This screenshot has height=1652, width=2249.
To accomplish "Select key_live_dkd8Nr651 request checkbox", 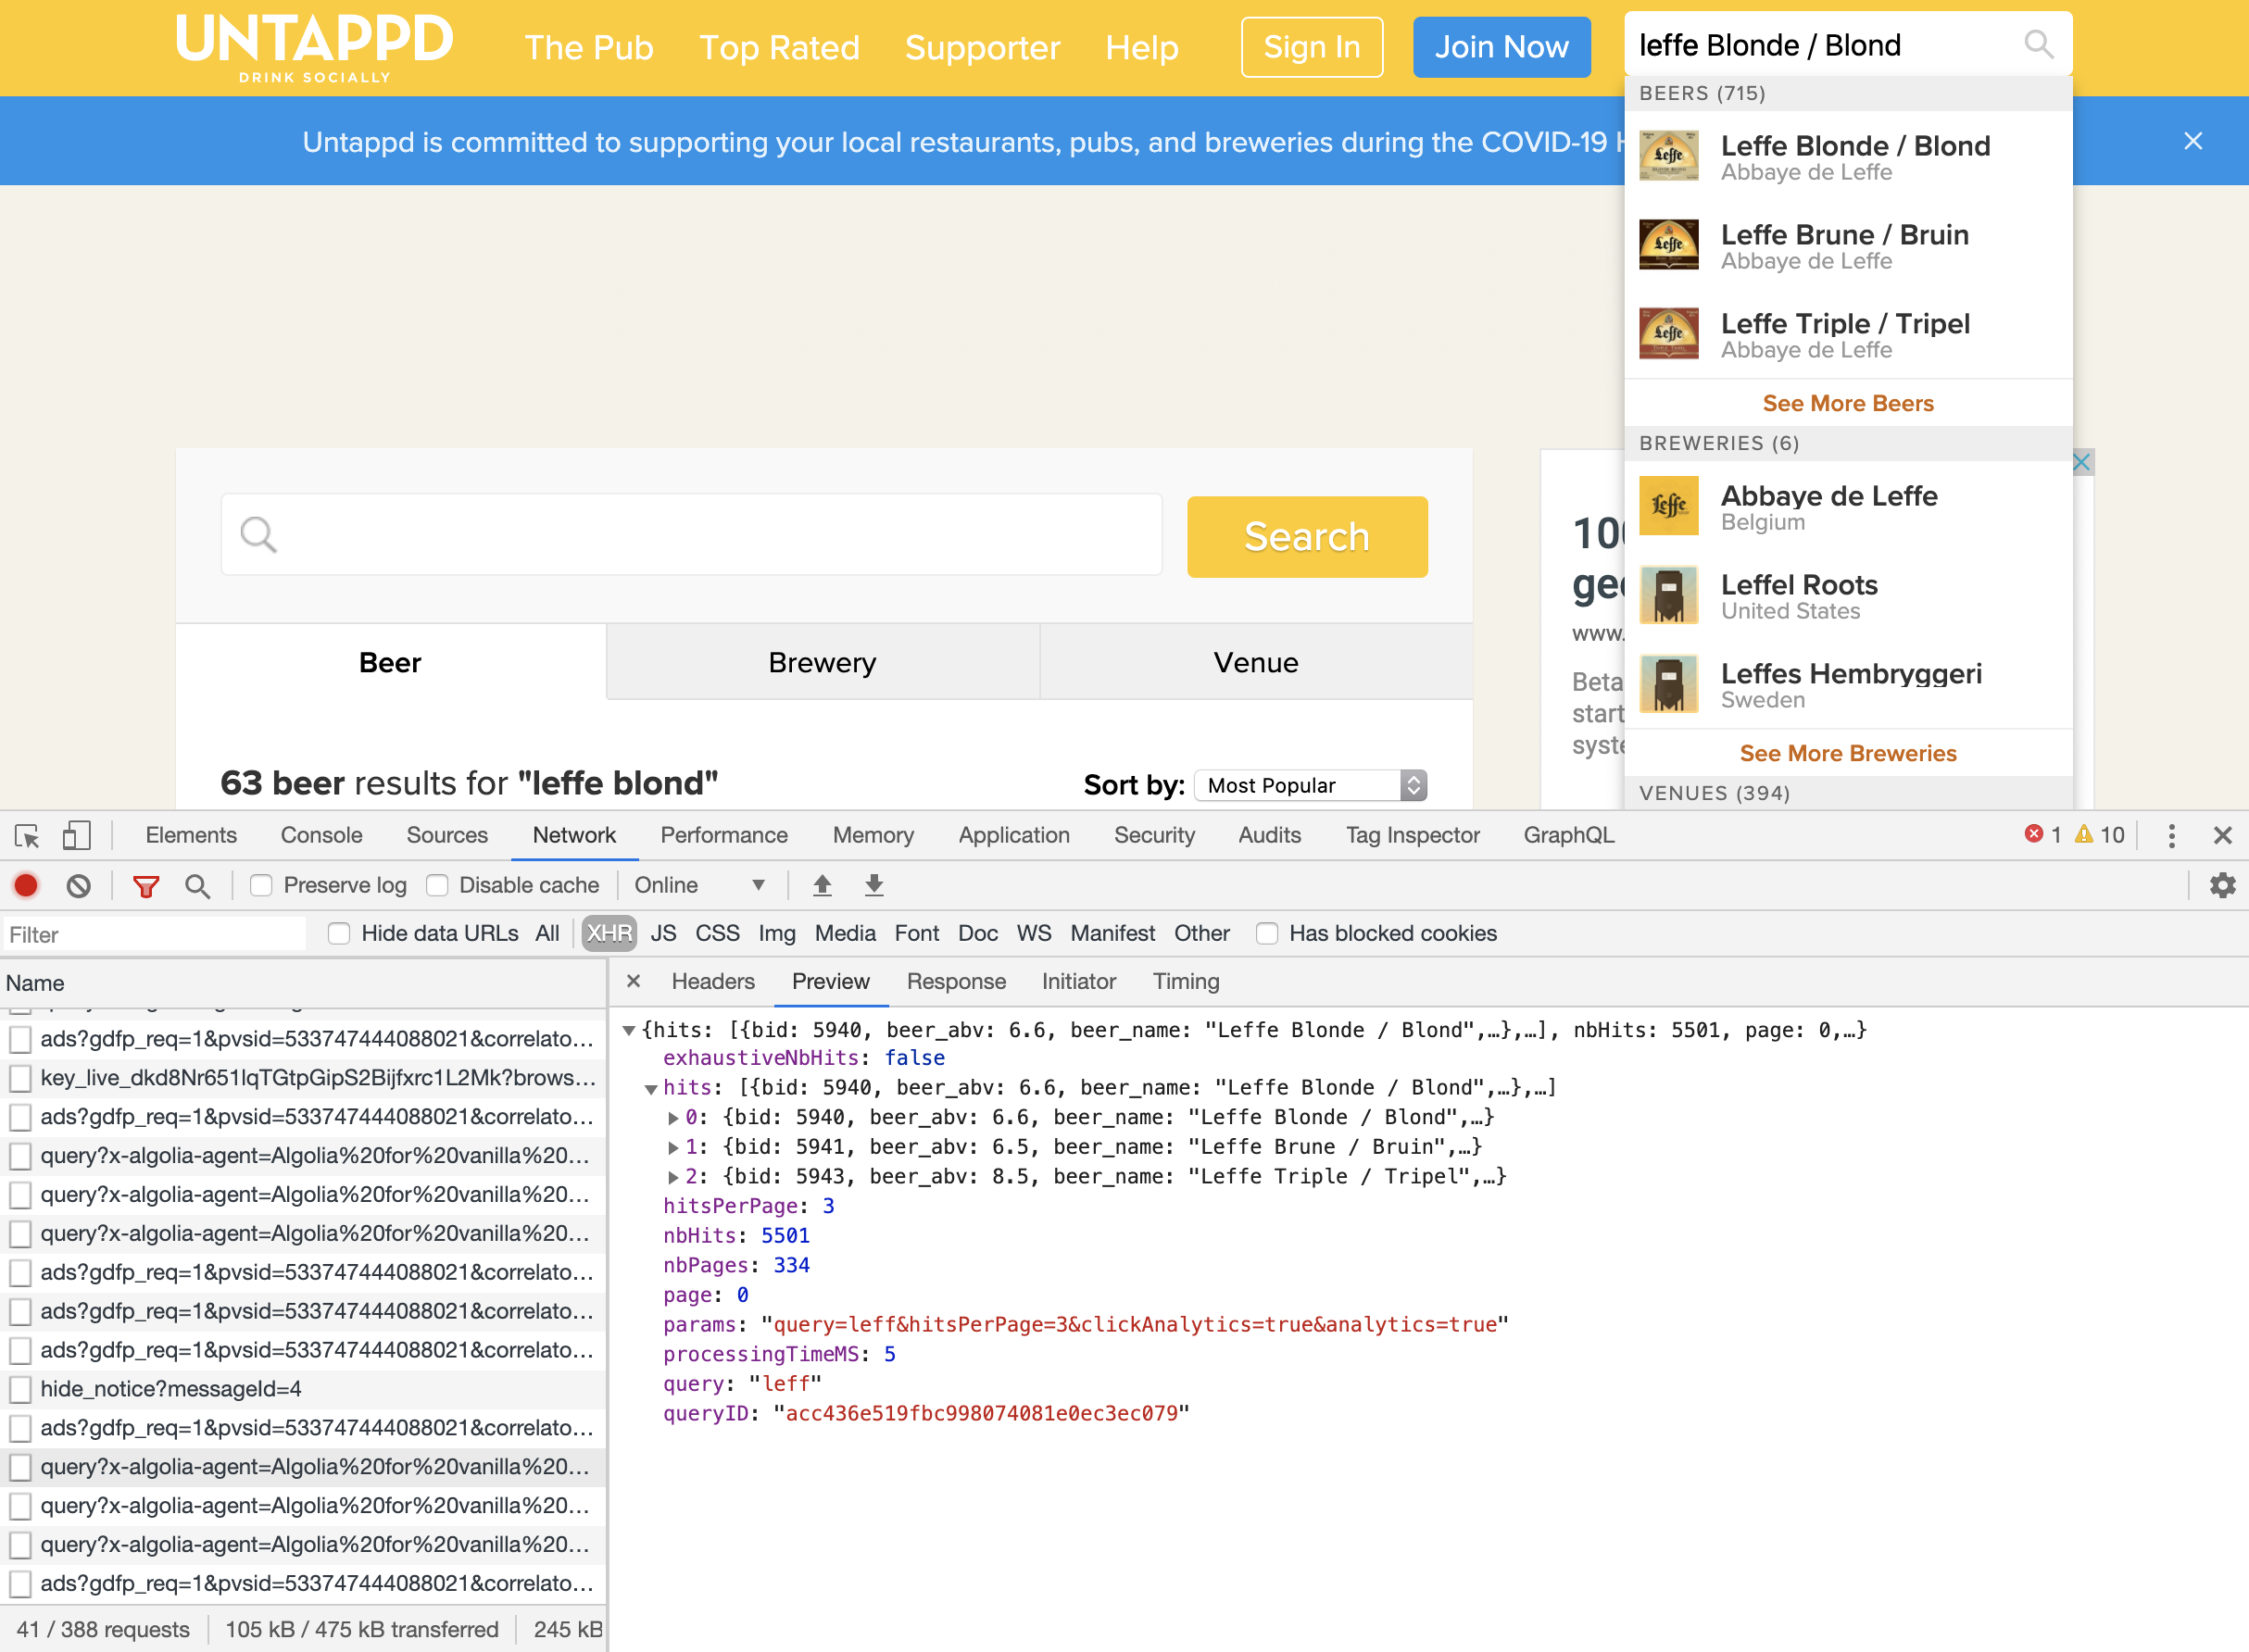I will [x=20, y=1078].
